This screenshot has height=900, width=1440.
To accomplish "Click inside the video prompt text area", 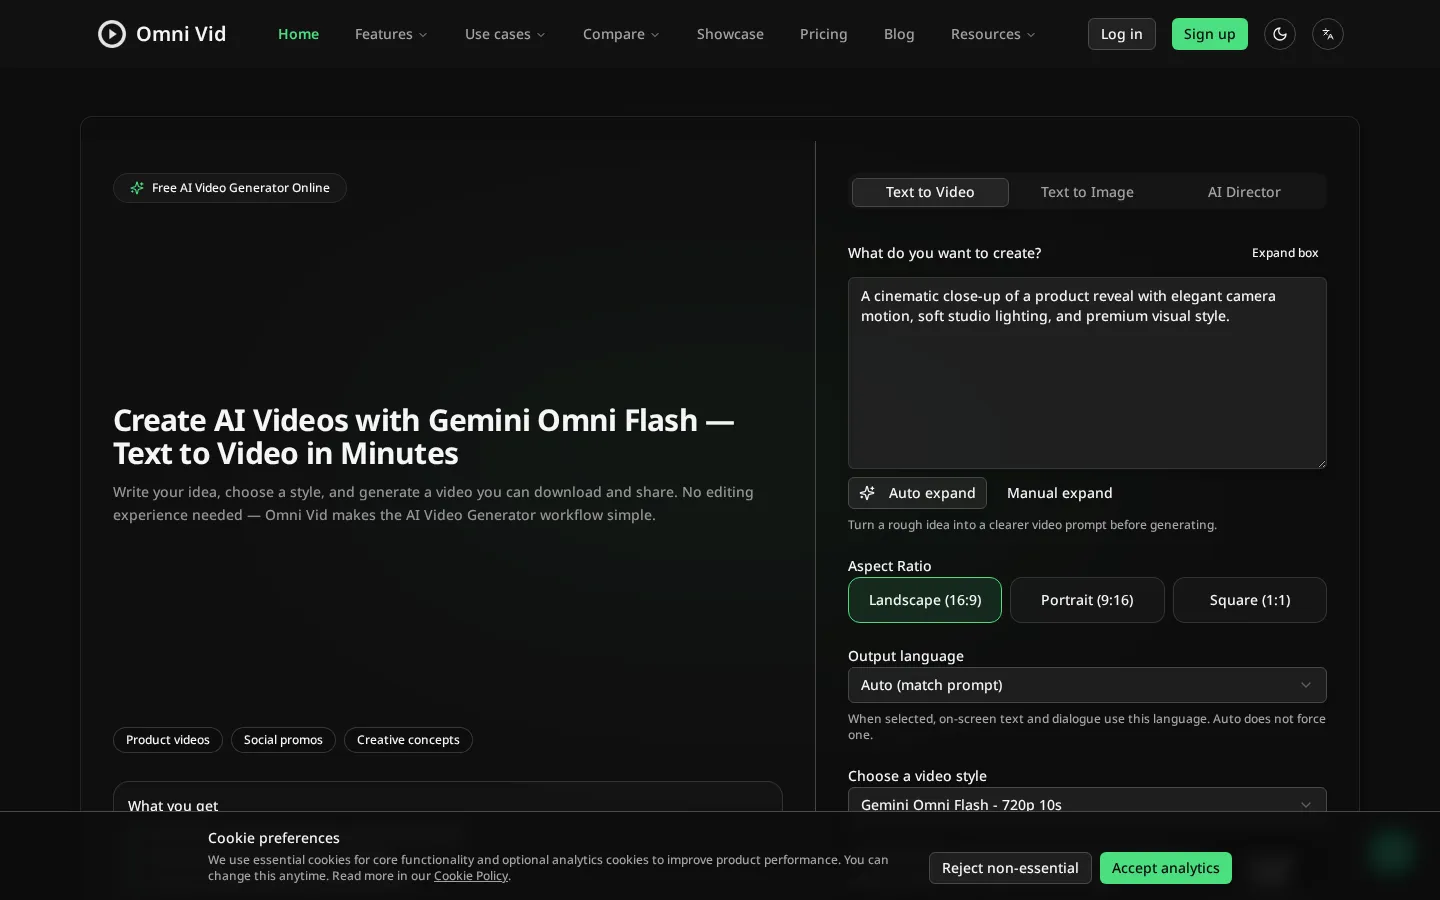I will 1087,373.
